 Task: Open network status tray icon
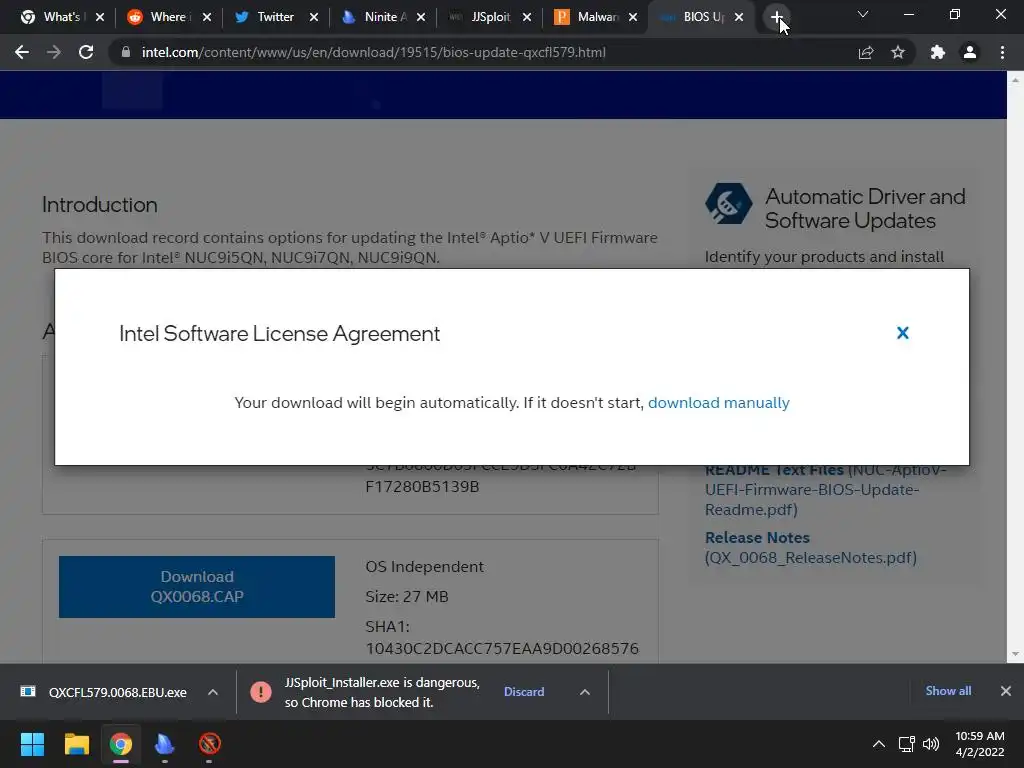(x=906, y=744)
